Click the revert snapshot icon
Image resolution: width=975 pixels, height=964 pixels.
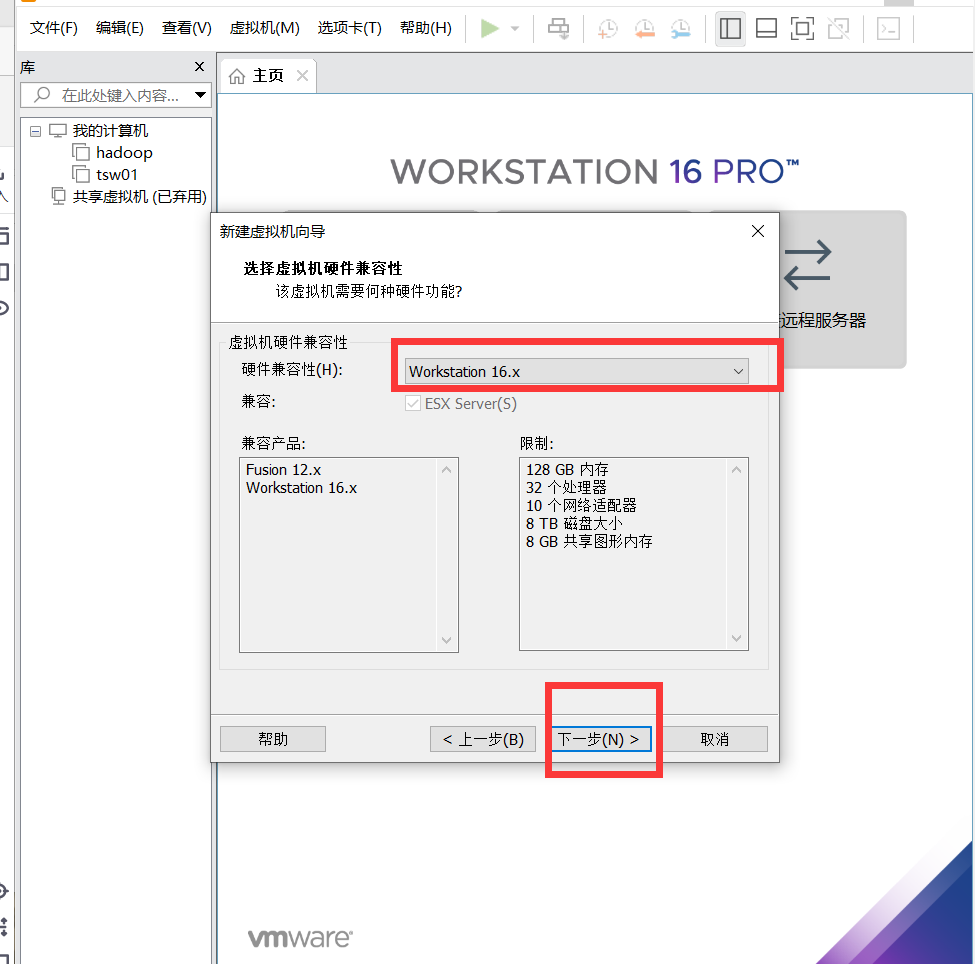pyautogui.click(x=645, y=28)
